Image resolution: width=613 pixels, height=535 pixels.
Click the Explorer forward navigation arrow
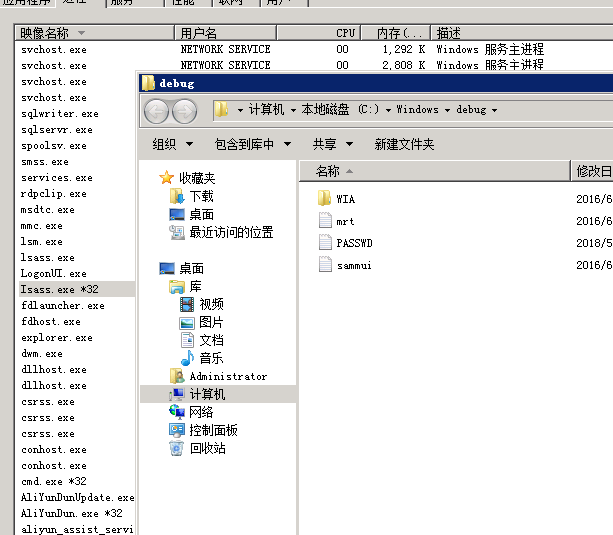pos(185,111)
